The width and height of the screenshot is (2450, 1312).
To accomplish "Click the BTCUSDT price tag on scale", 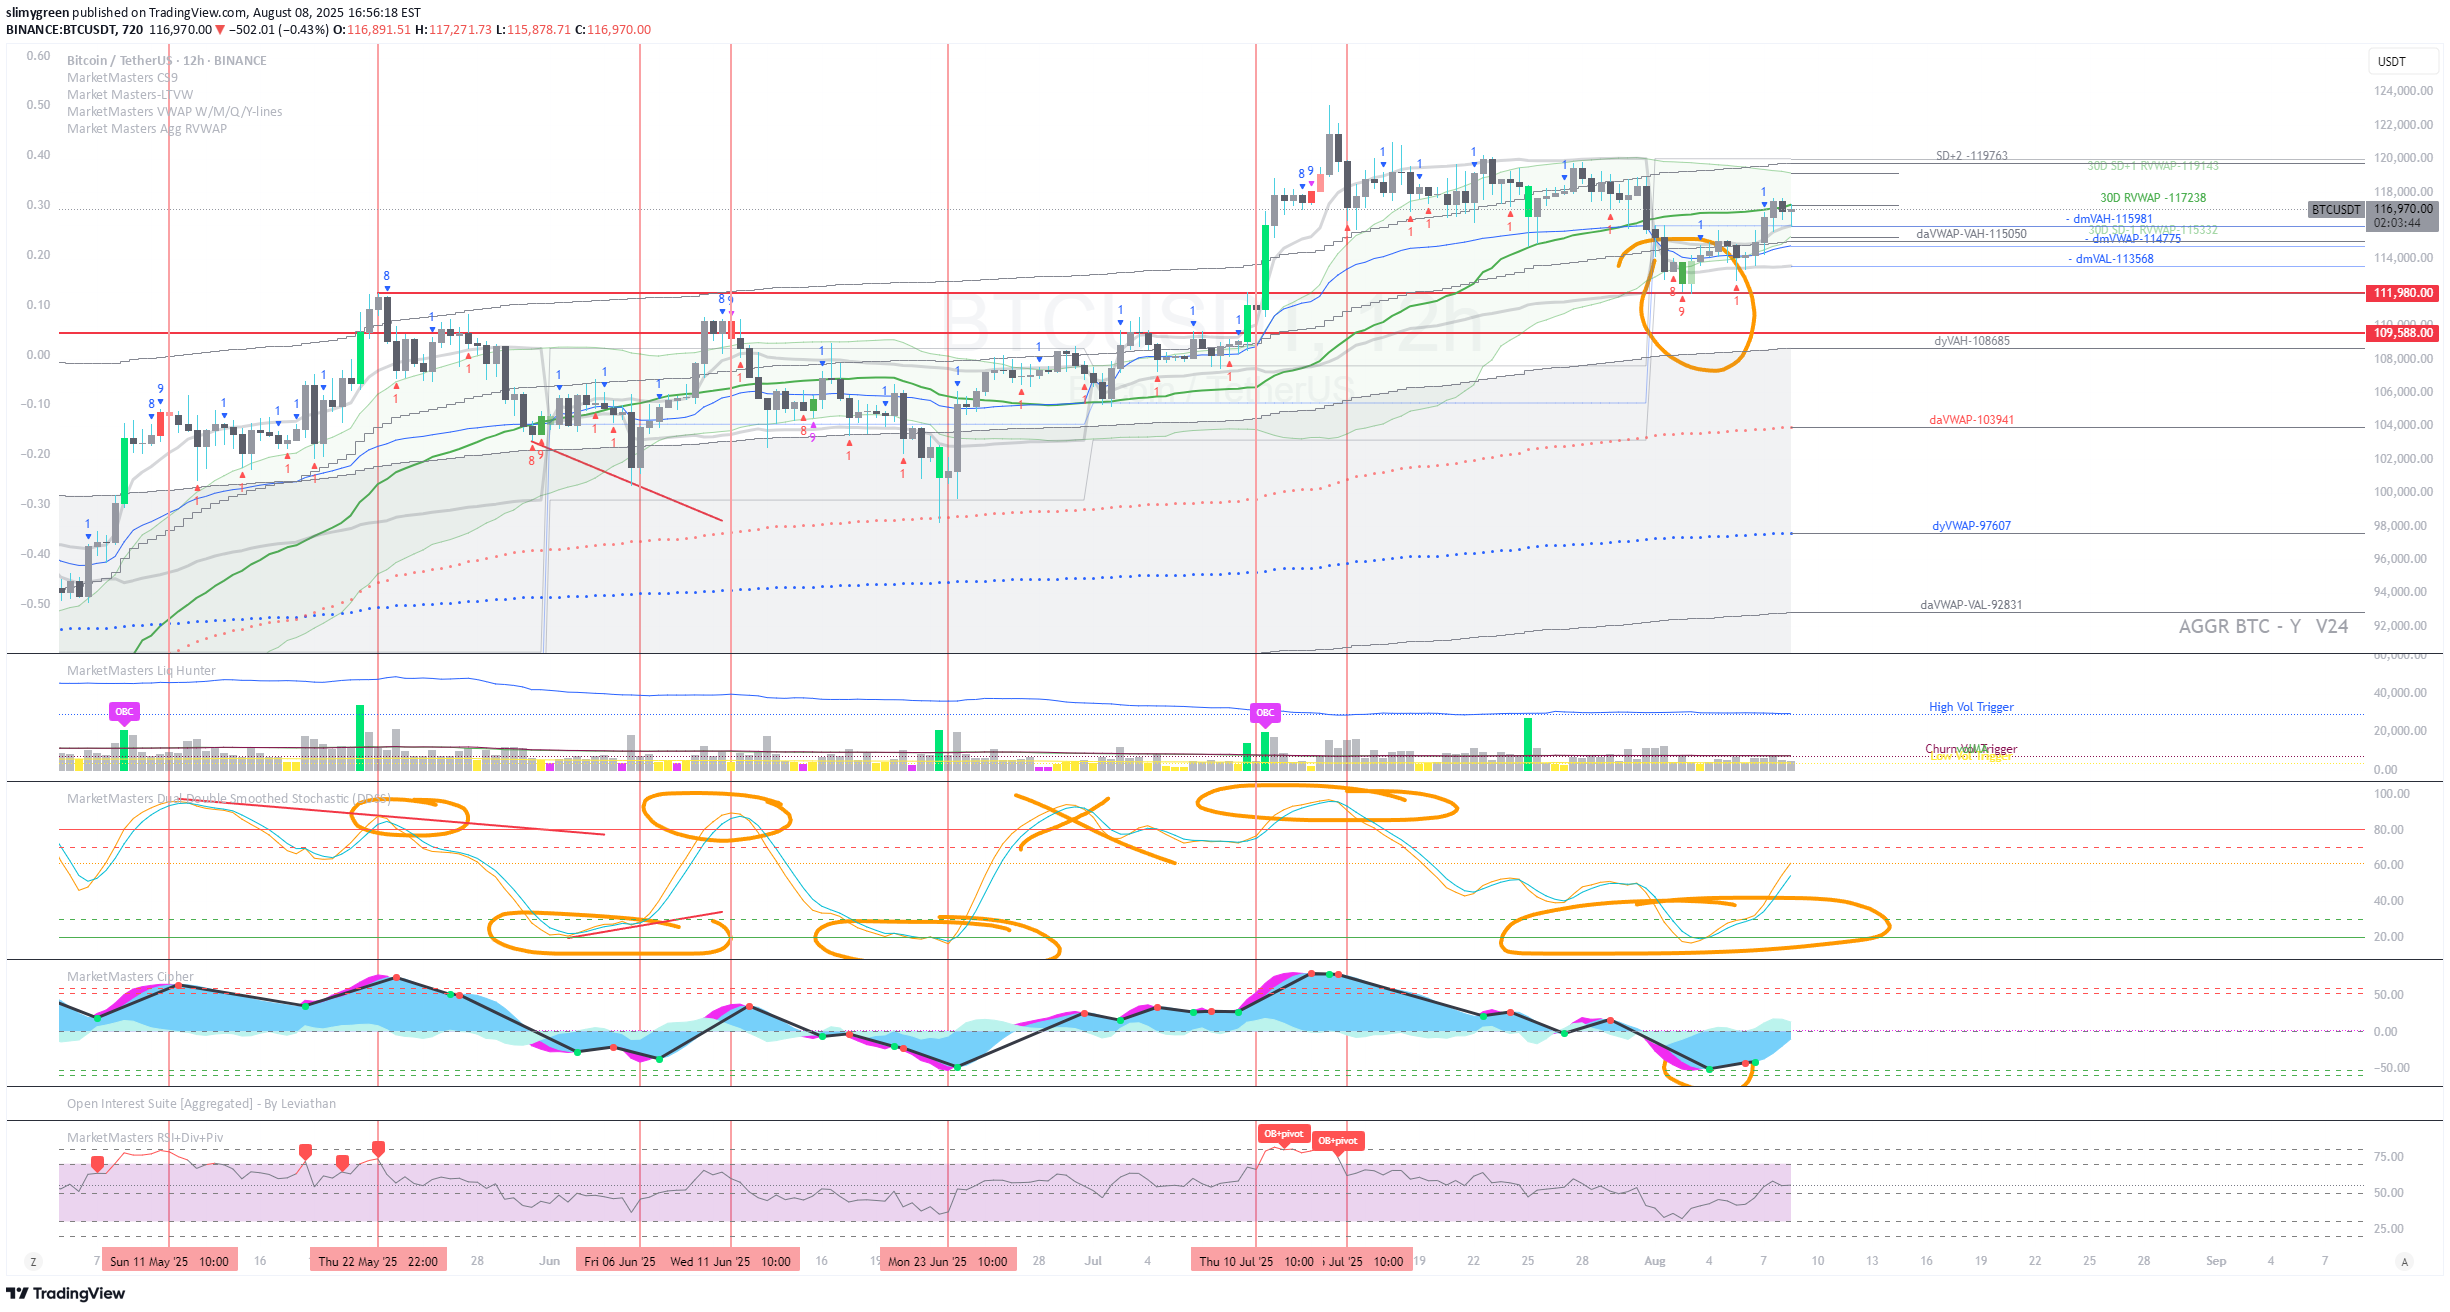I will 2335,210.
